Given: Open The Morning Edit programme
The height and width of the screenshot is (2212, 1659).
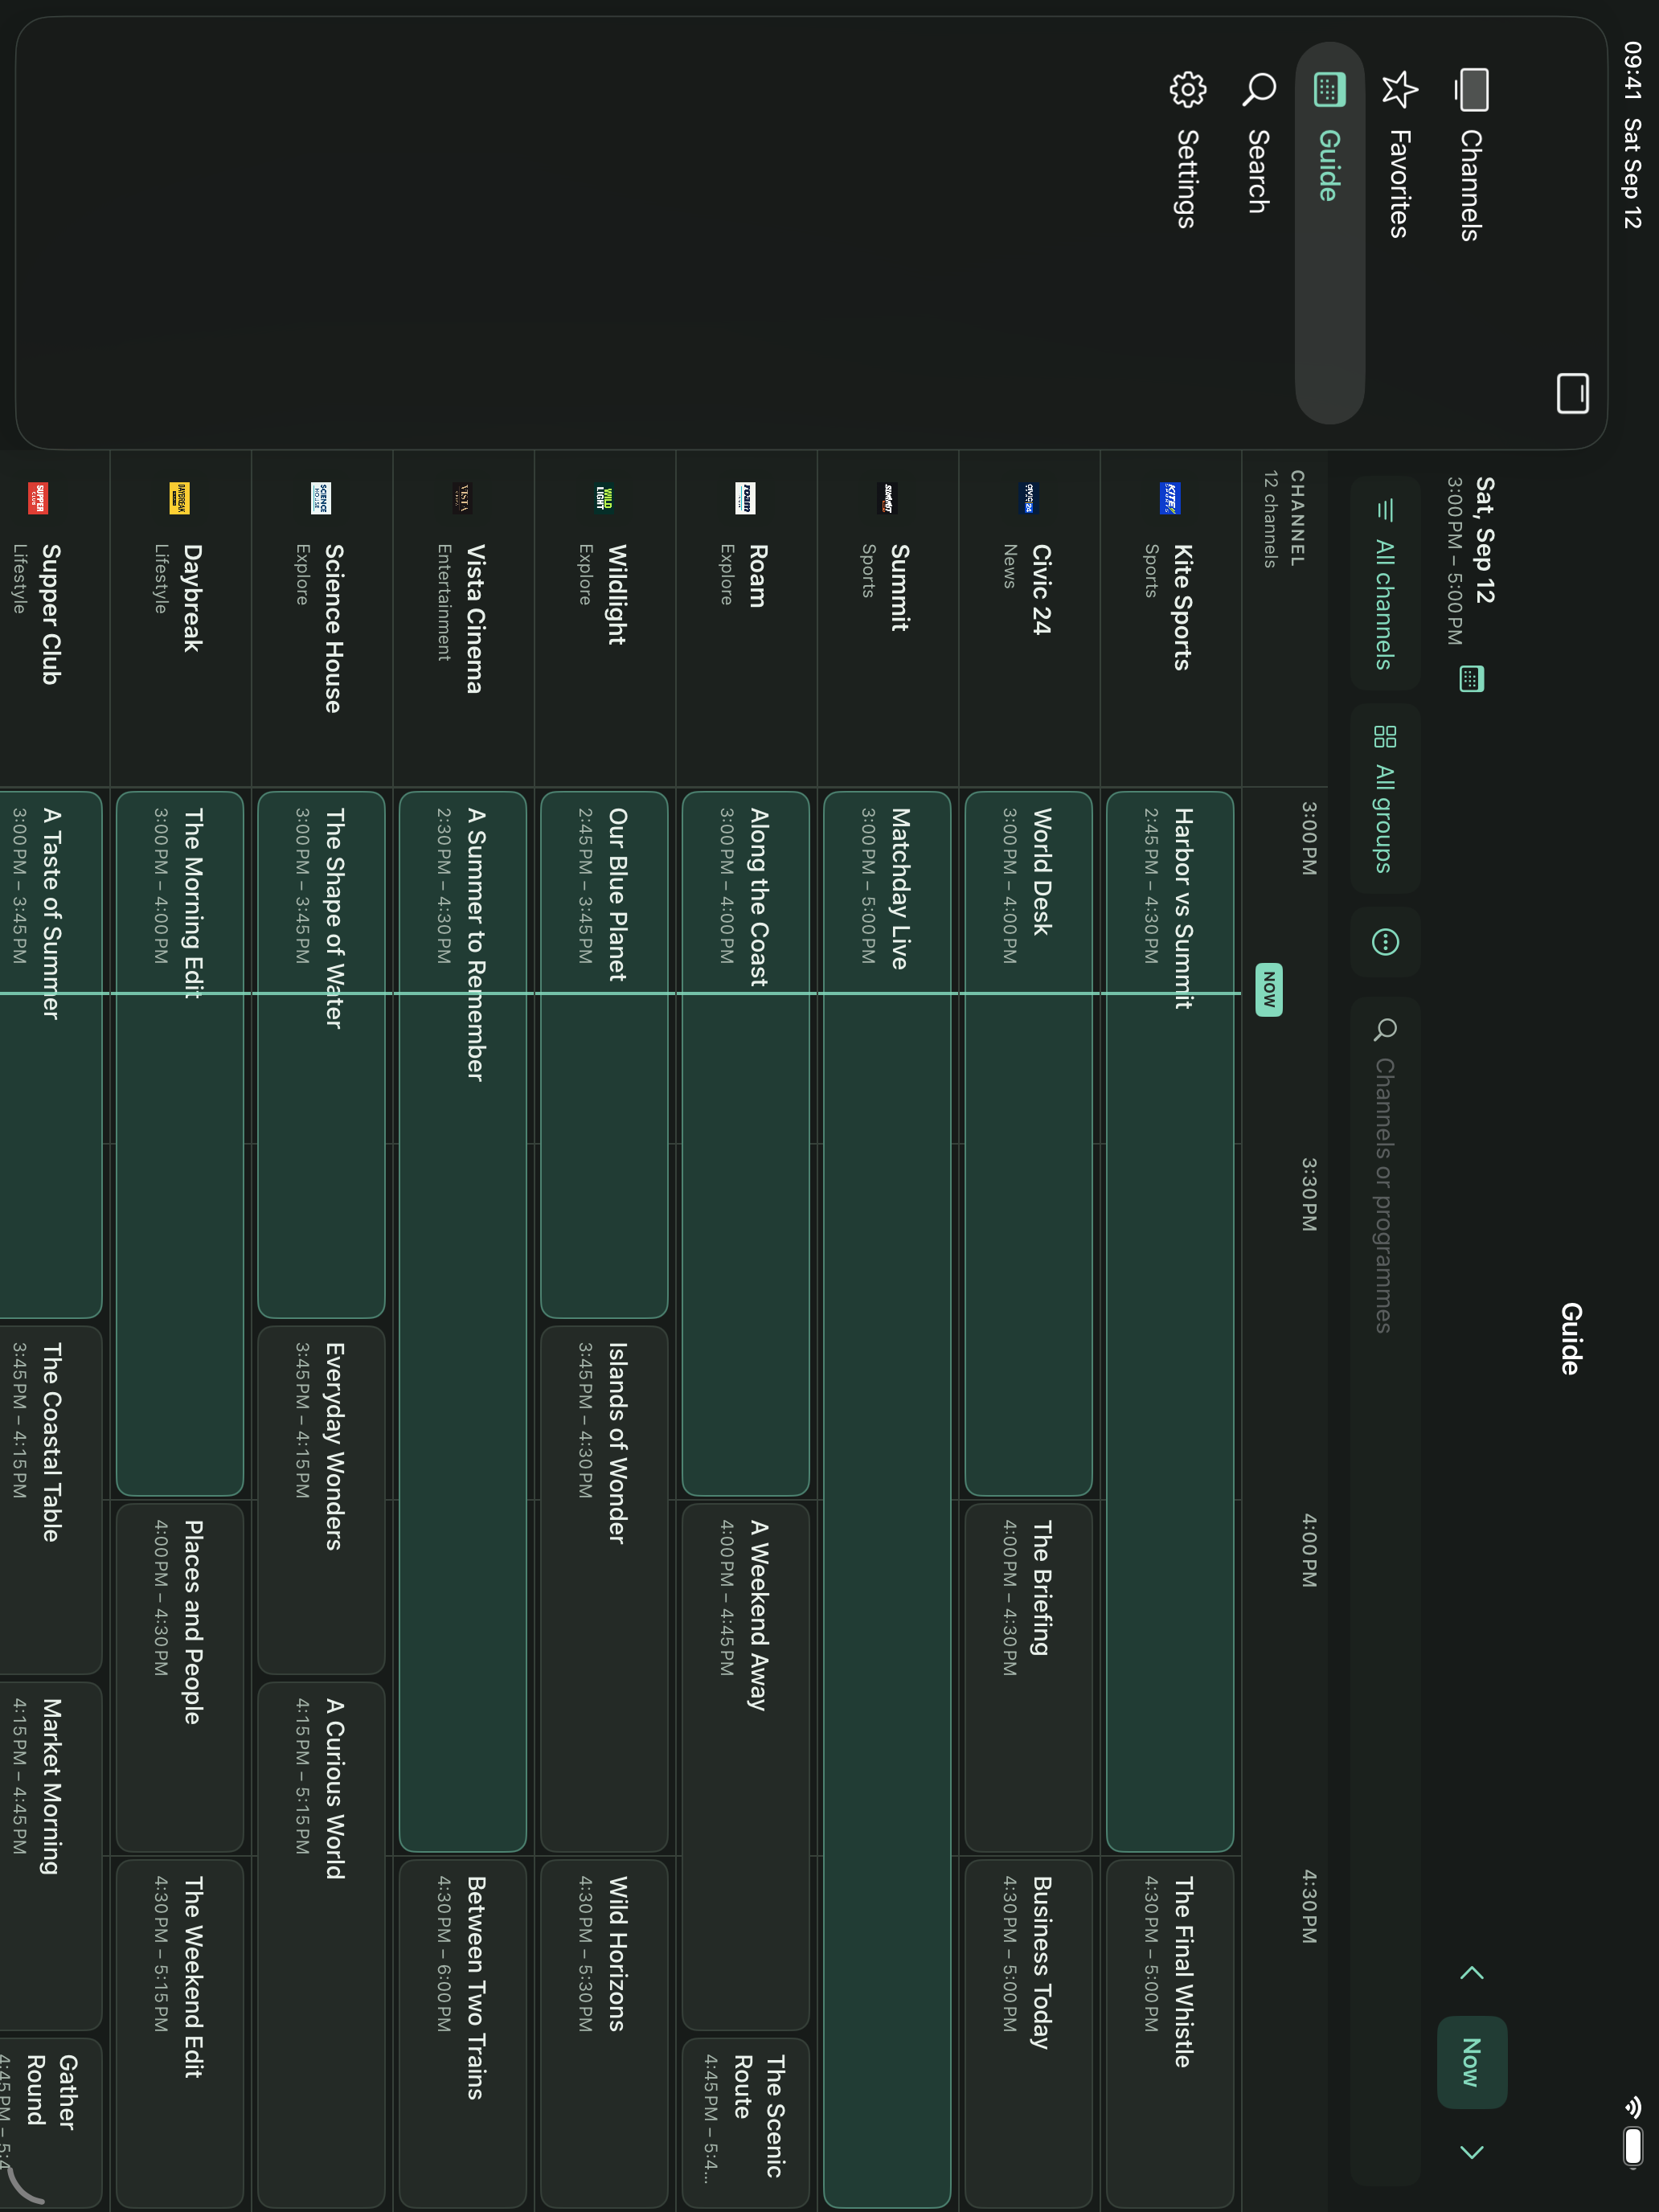Looking at the screenshot, I should point(179,1144).
